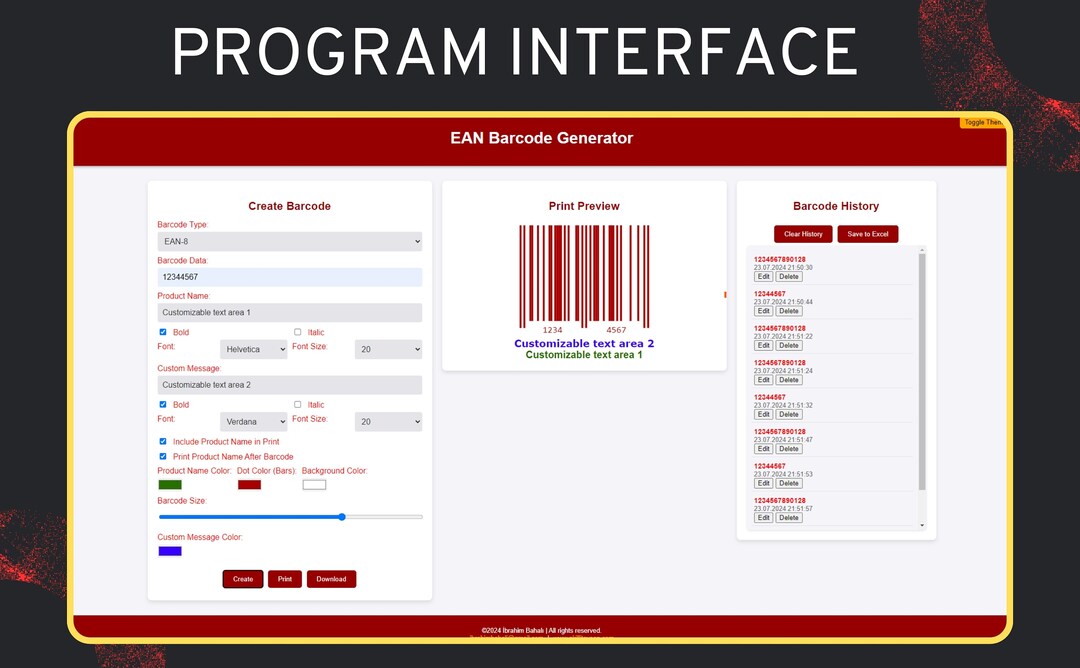This screenshot has width=1080, height=668.
Task: Open the red Dot Color (Bars) swatch
Action: click(249, 485)
